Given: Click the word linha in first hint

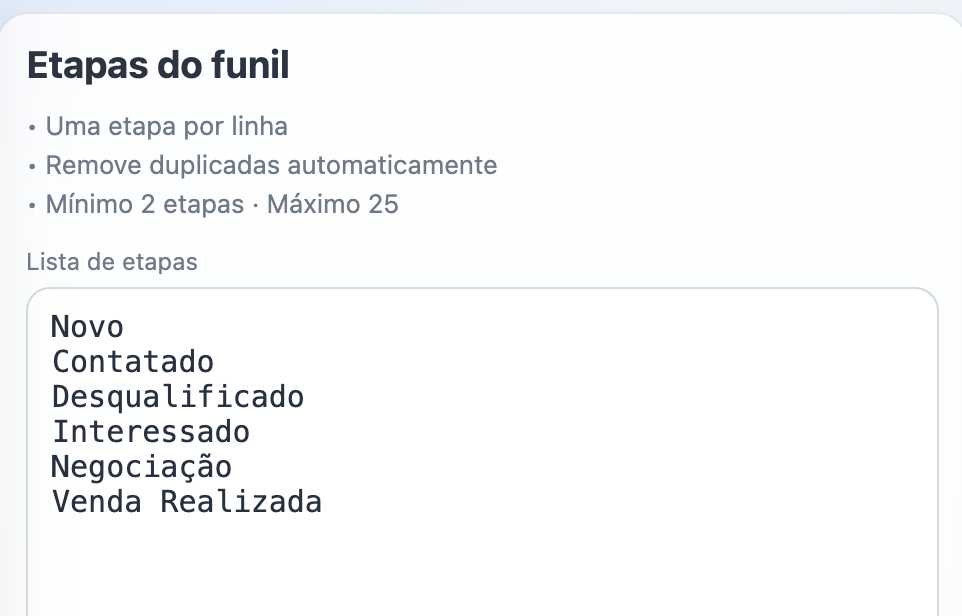Looking at the screenshot, I should tap(259, 127).
